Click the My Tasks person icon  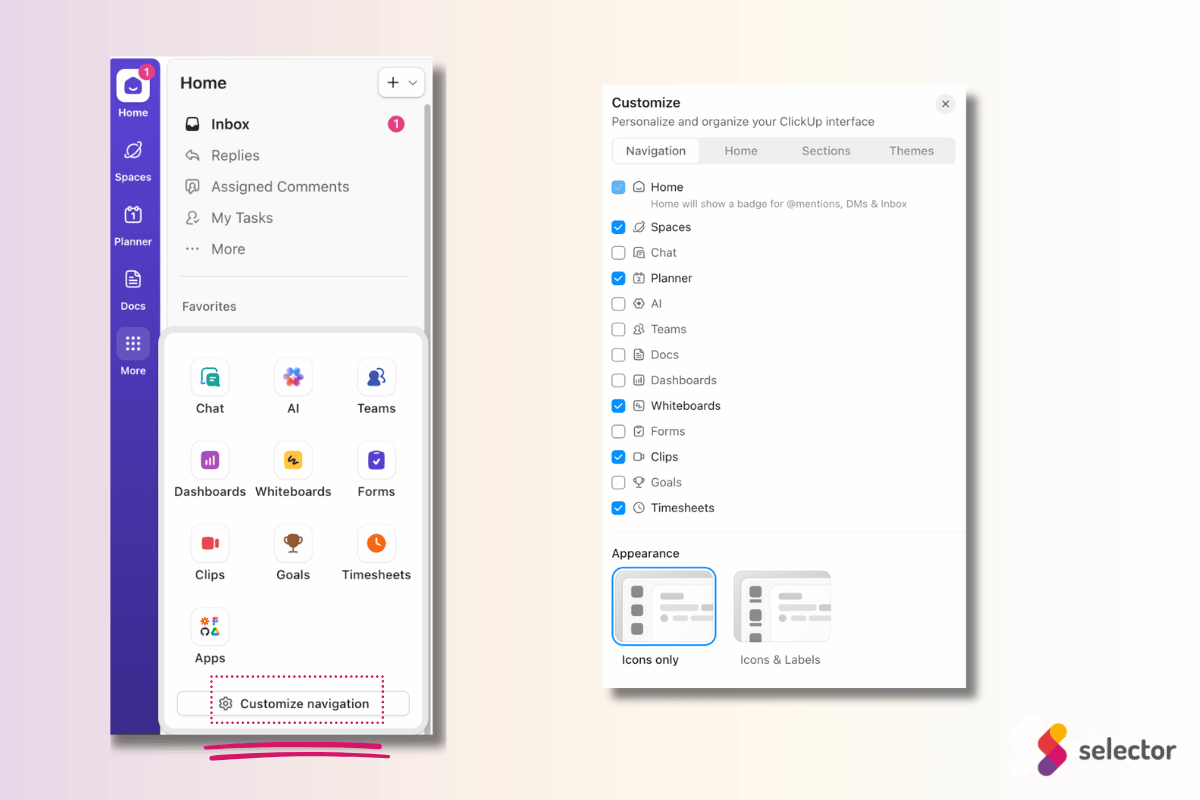(192, 217)
